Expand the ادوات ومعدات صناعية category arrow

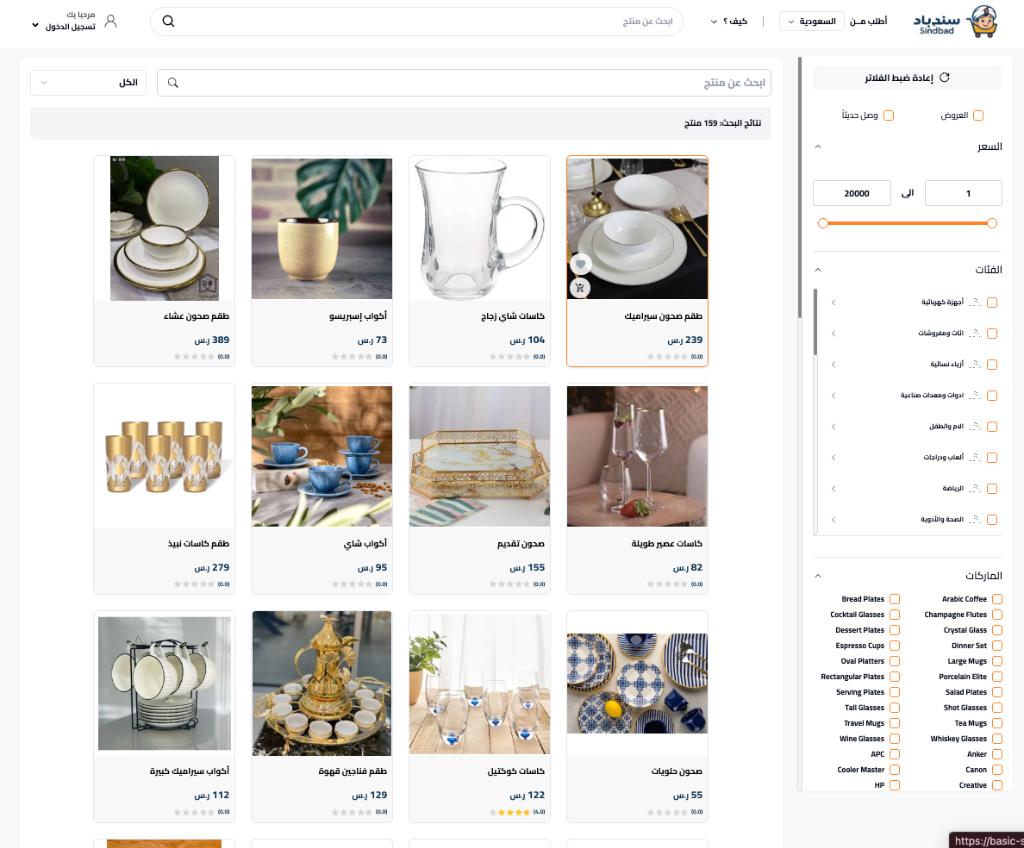833,395
